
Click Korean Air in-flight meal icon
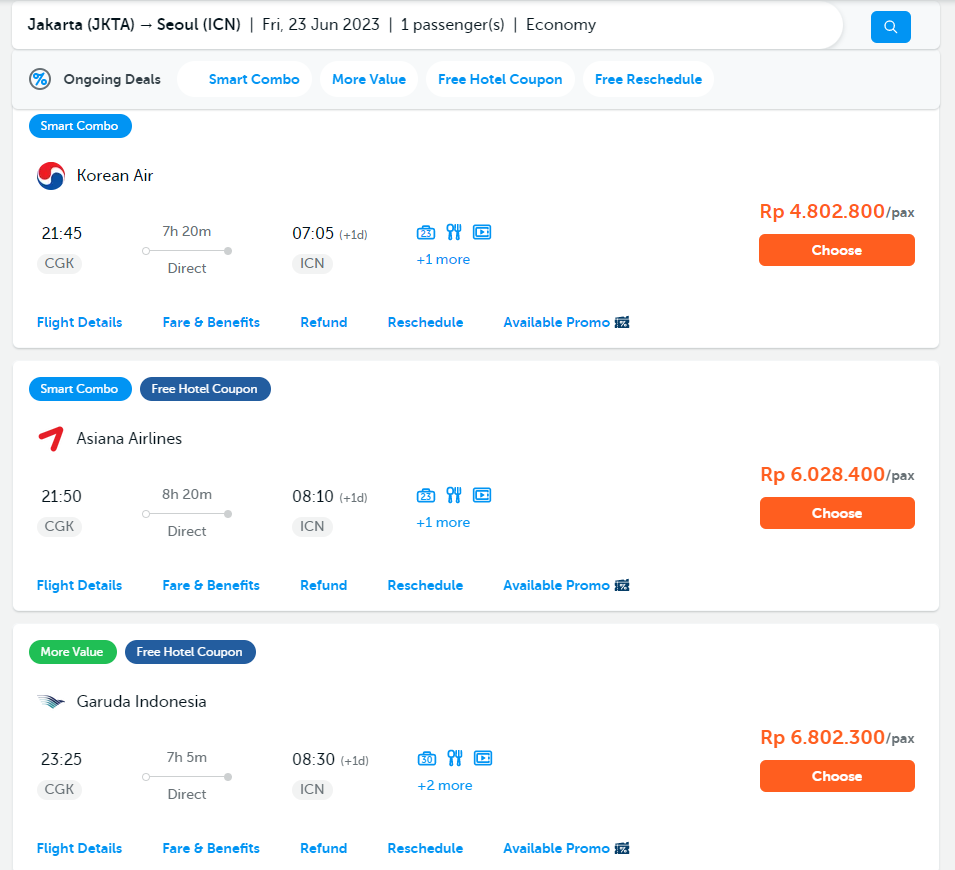tap(454, 233)
